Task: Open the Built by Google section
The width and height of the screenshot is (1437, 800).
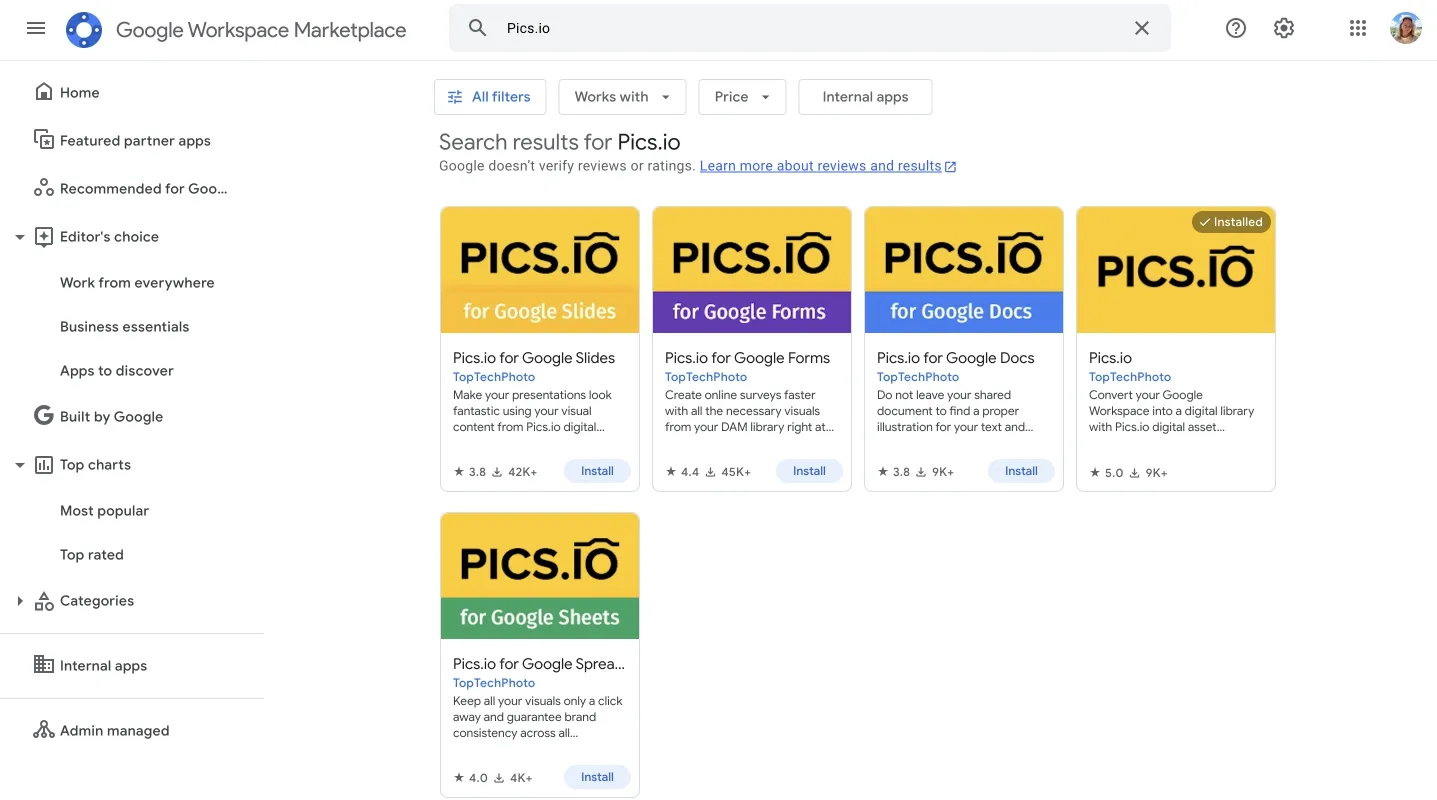Action: (110, 416)
